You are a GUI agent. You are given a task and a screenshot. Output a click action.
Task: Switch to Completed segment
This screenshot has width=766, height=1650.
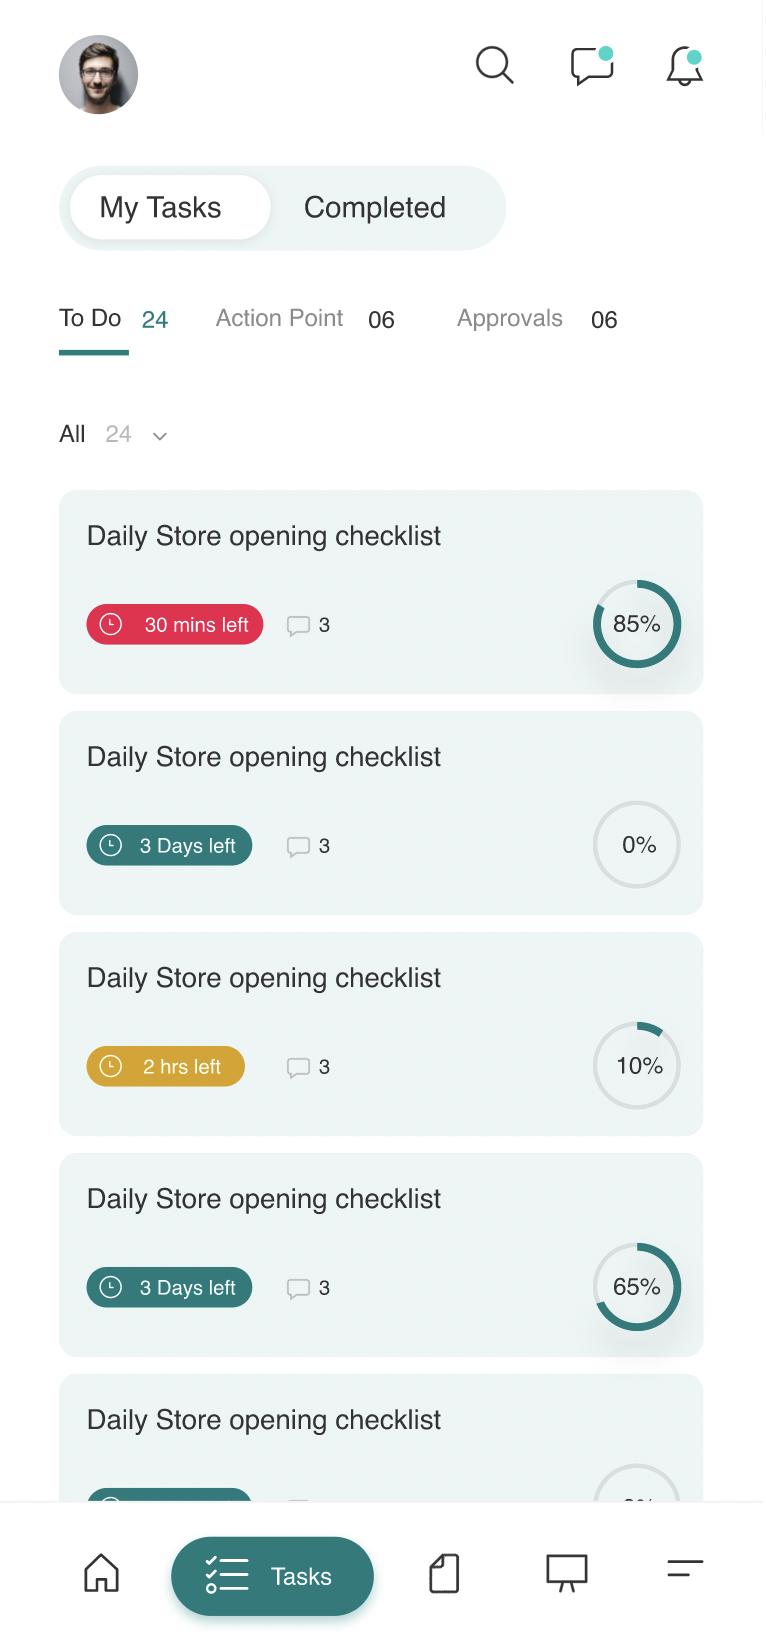[375, 207]
